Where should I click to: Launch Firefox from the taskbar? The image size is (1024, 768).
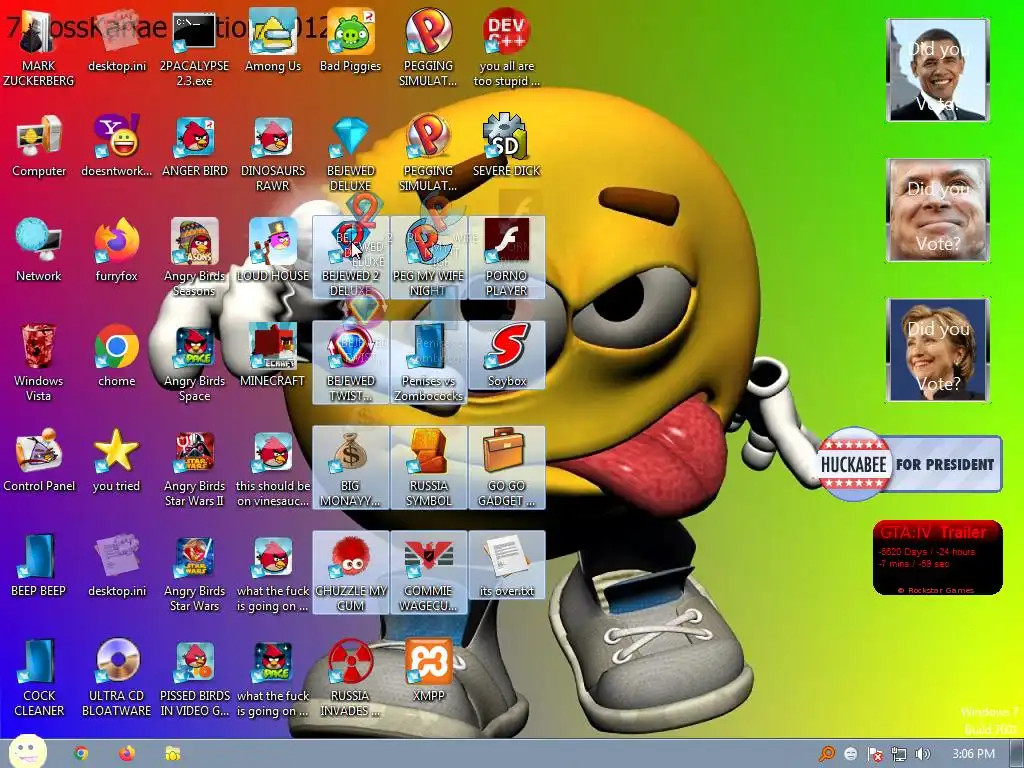point(127,754)
